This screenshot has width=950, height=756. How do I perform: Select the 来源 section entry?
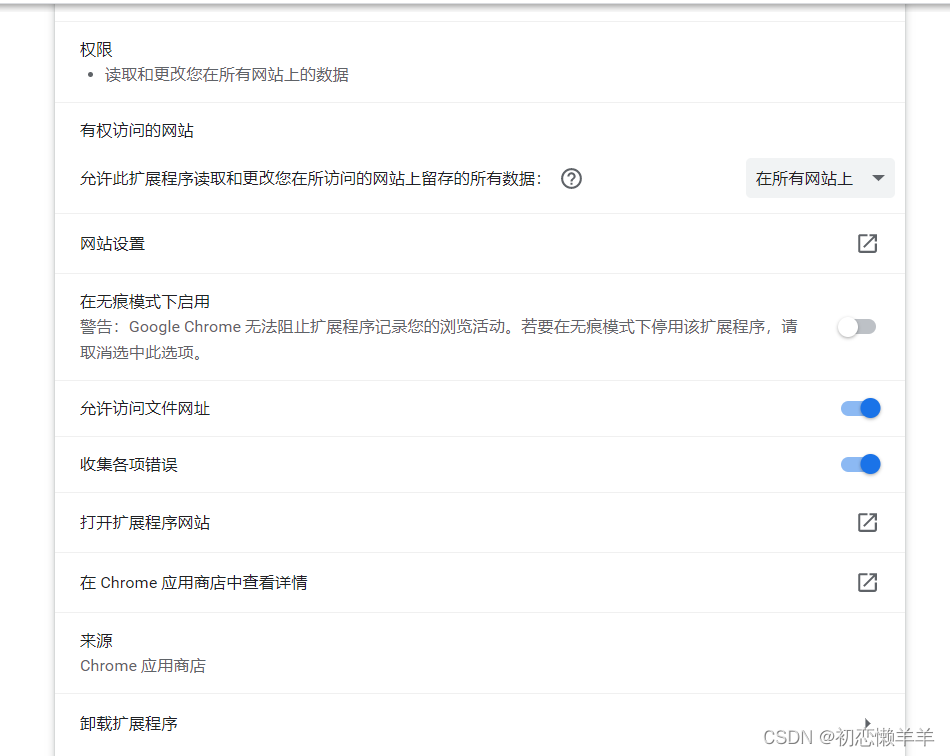point(95,640)
